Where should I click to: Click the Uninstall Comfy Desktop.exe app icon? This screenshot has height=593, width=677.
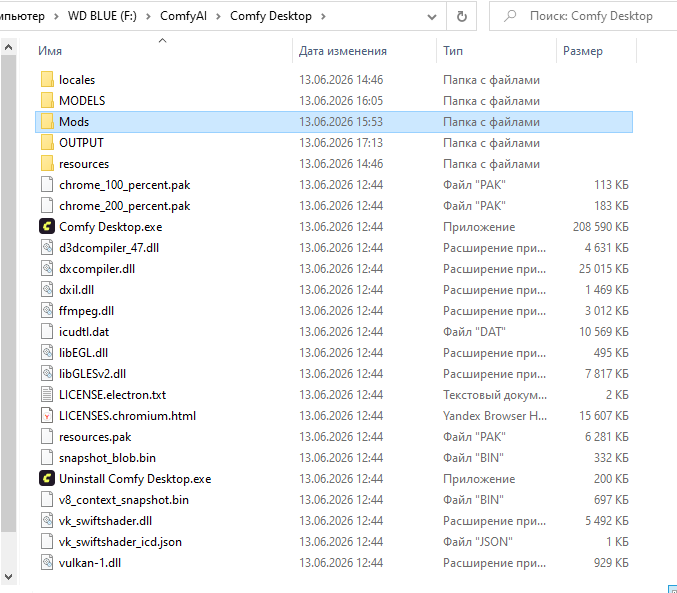tap(47, 478)
